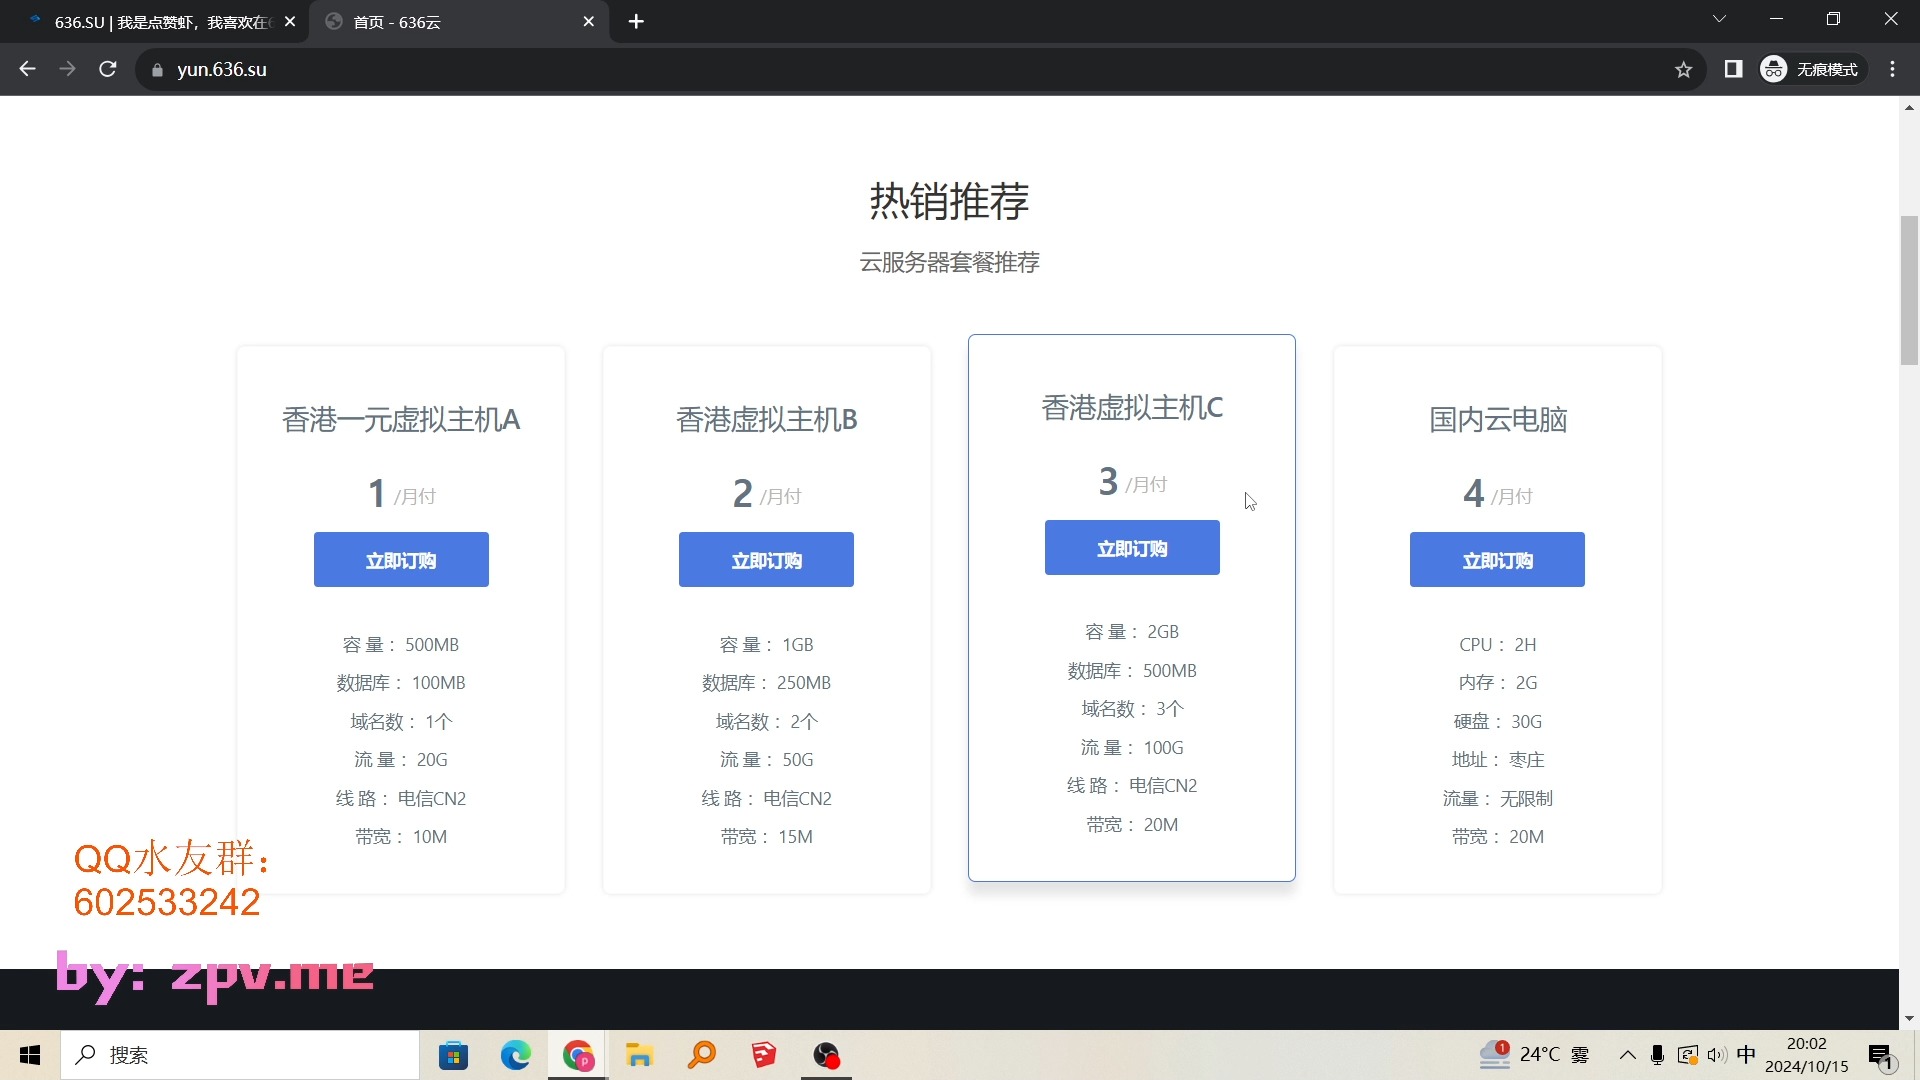Open the Chrome taskbar icon
This screenshot has height=1080, width=1920.
(578, 1055)
